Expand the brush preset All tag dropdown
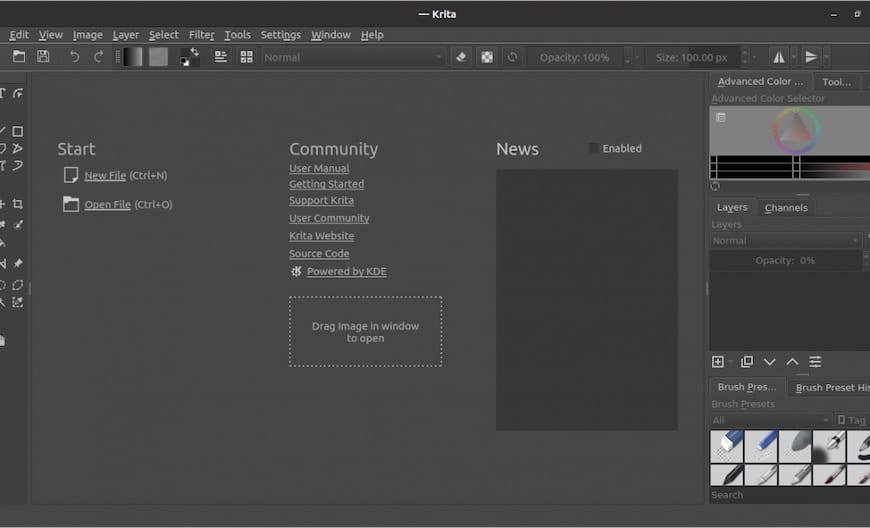 (x=771, y=420)
